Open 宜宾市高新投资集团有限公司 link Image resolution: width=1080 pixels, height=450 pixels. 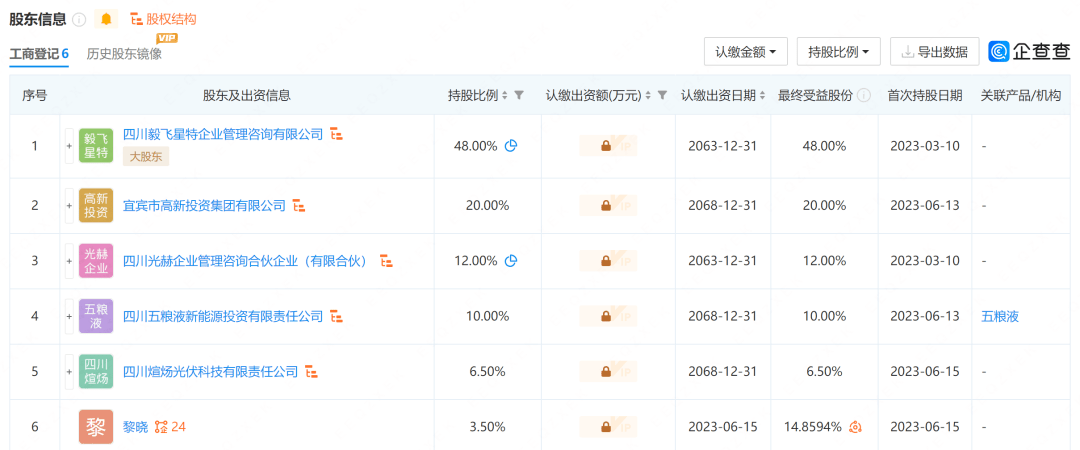pyautogui.click(x=204, y=205)
